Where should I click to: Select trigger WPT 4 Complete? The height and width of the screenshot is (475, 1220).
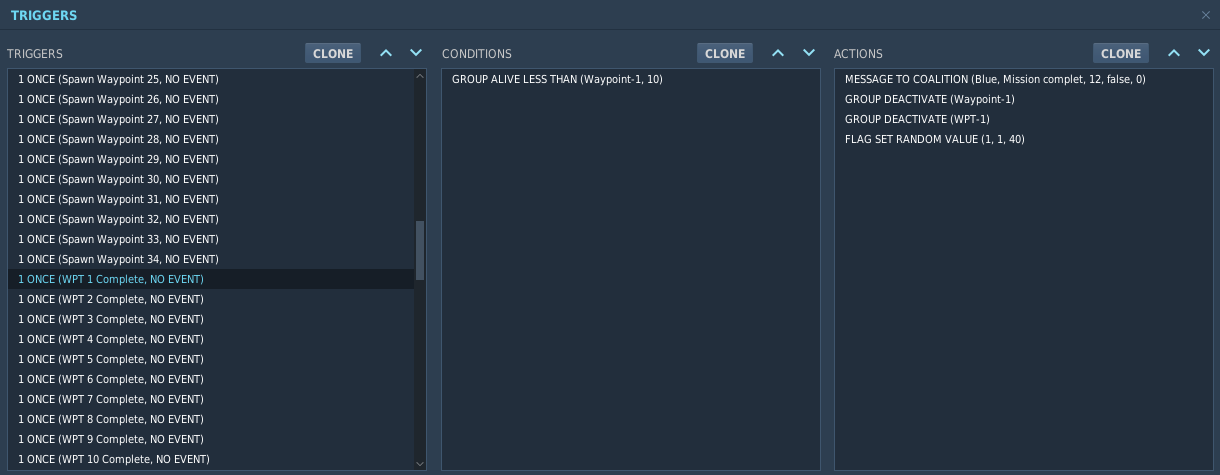click(211, 339)
